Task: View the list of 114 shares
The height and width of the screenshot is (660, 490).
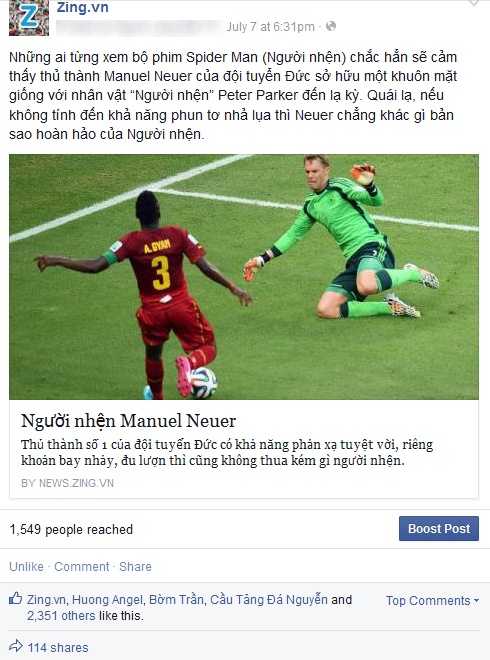Action: [x=58, y=647]
